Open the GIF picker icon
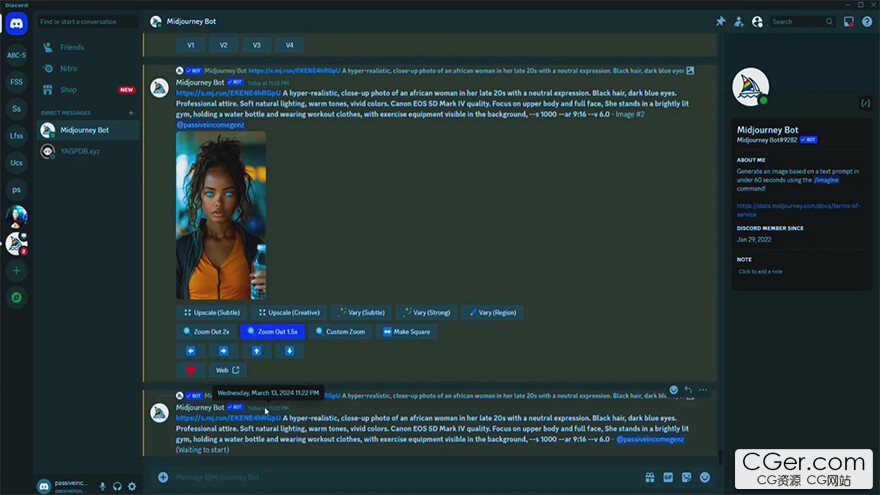880x495 pixels. point(668,477)
